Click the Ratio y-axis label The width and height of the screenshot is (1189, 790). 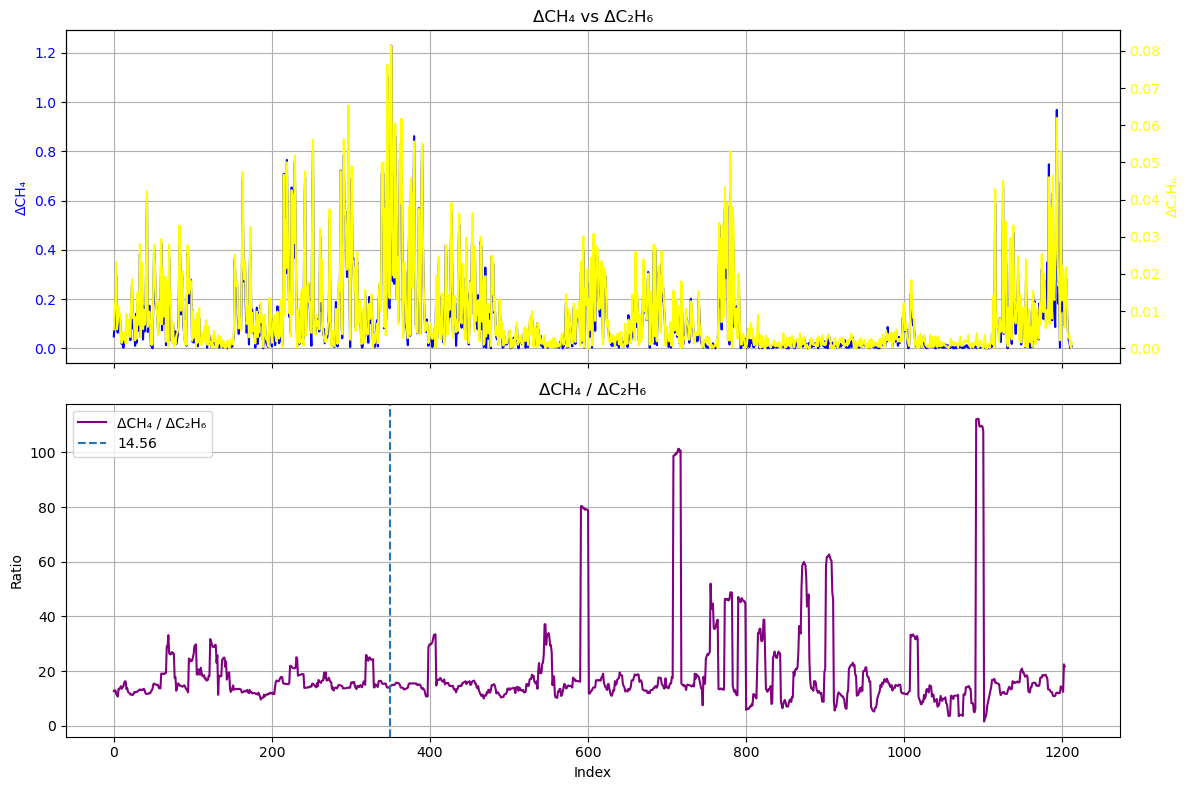coord(17,571)
